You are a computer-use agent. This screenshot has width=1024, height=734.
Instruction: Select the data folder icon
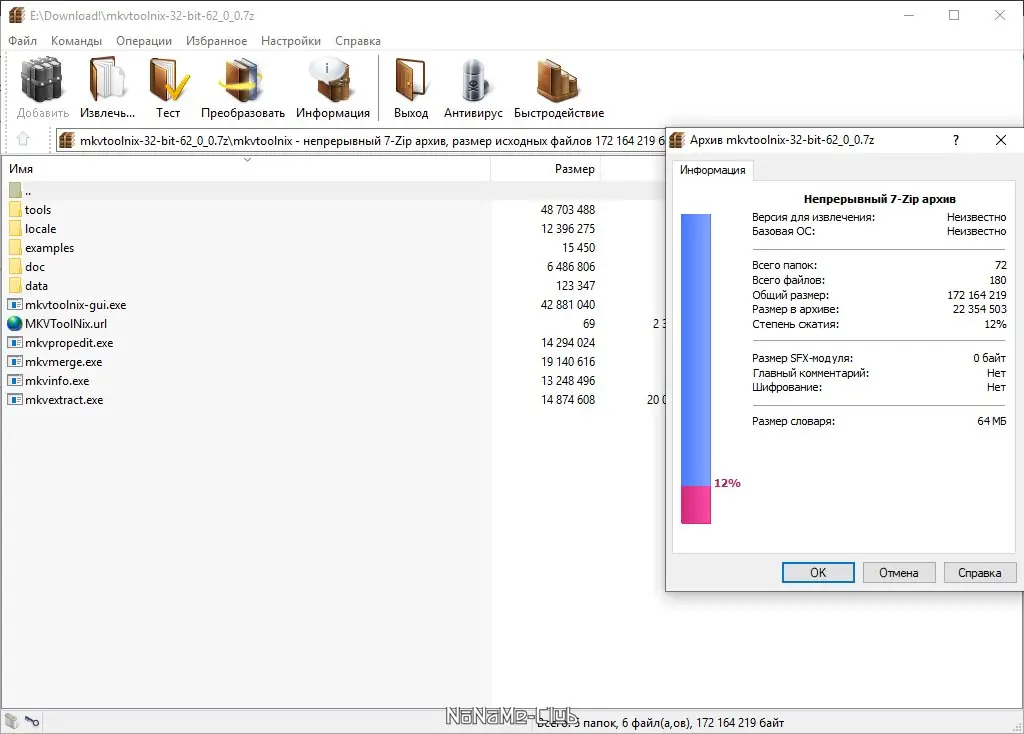point(16,285)
